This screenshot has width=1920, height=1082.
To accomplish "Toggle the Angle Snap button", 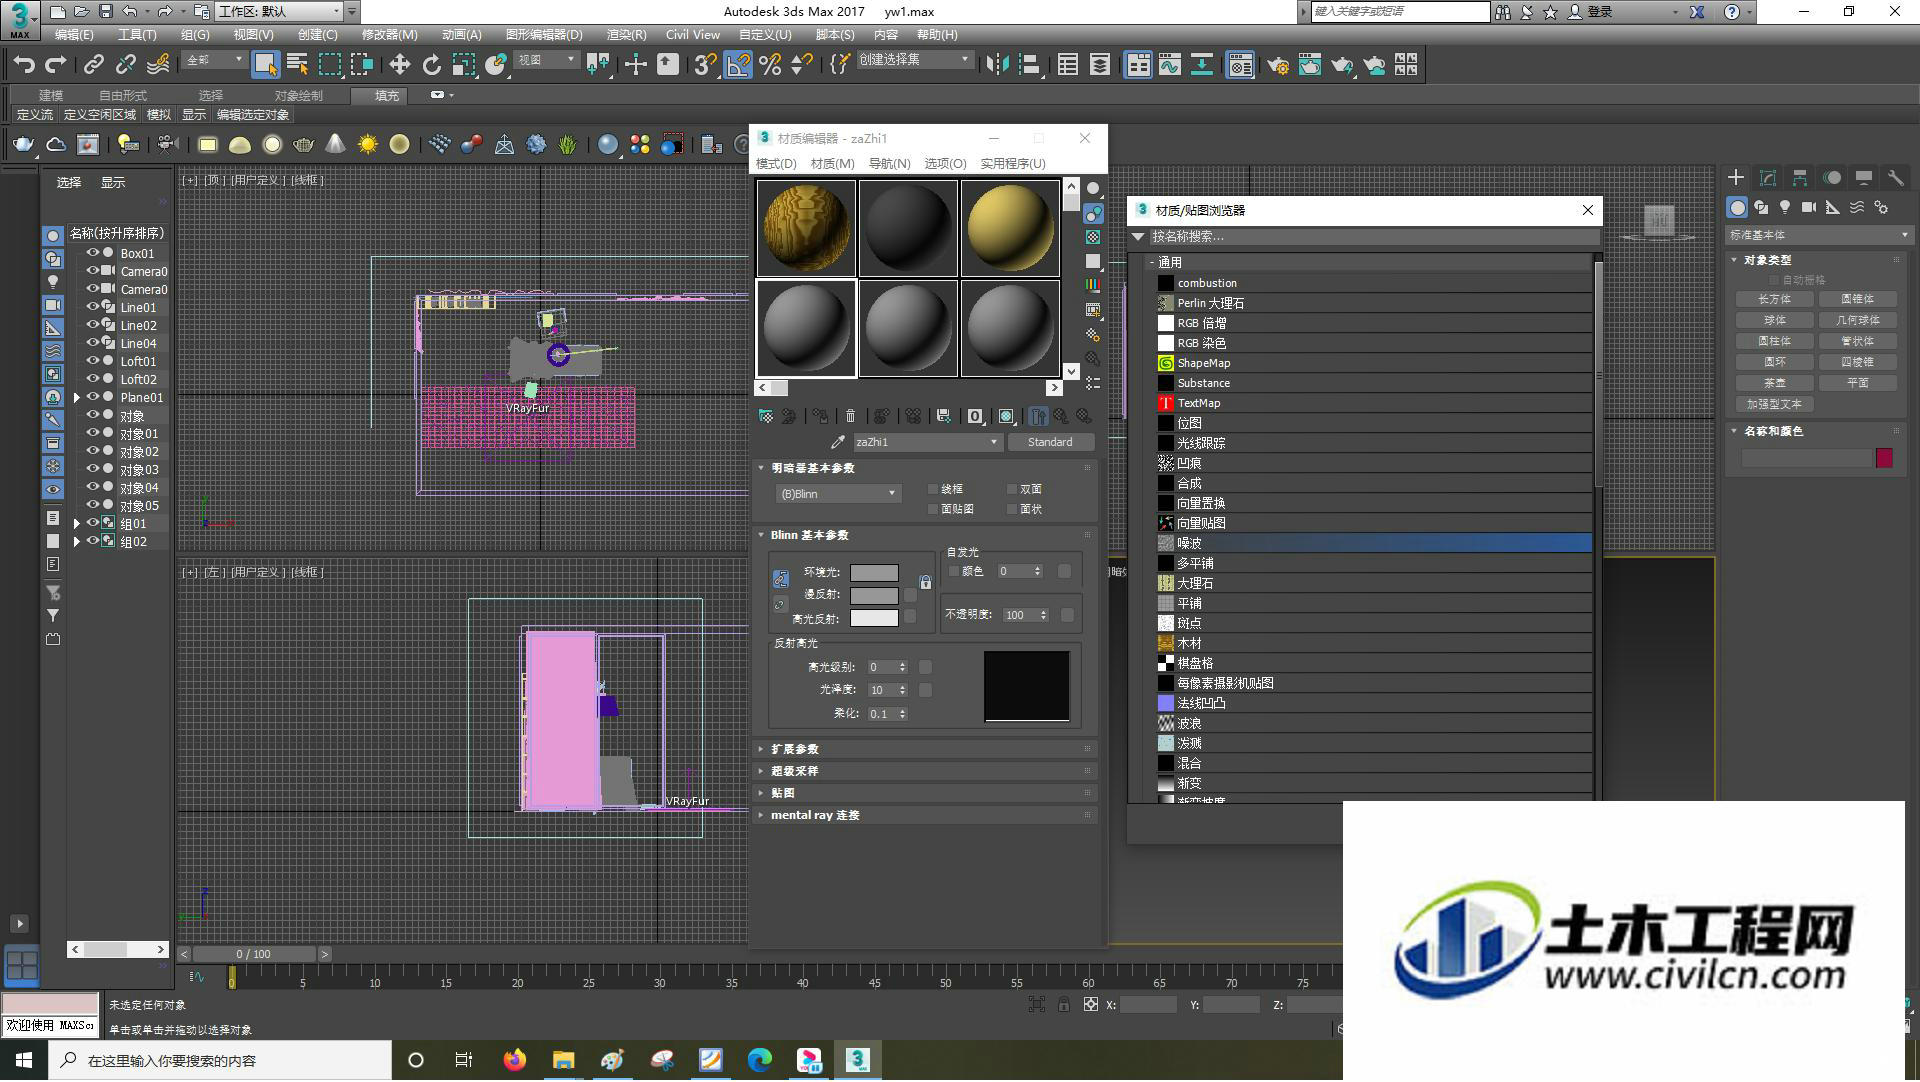I will click(738, 65).
